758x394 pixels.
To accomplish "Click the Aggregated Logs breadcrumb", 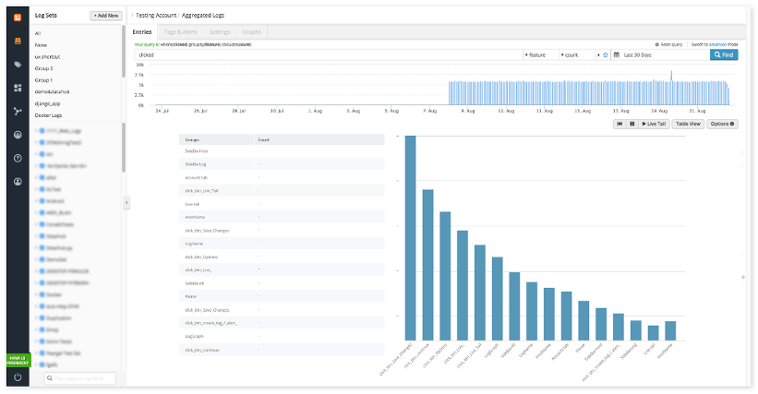I will click(203, 15).
